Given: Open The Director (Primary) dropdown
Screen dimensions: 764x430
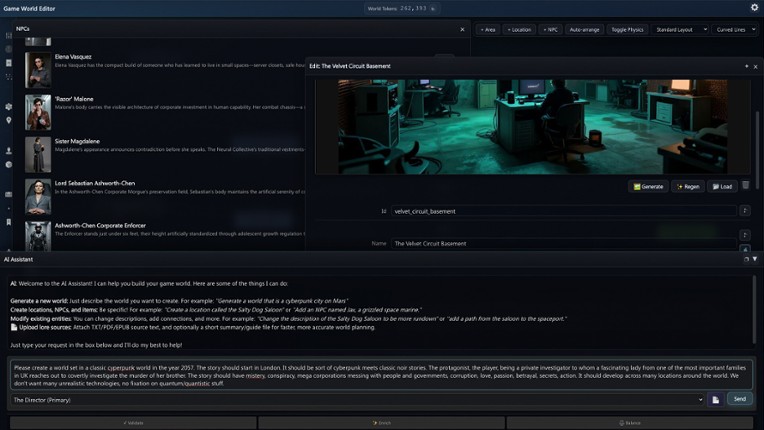Looking at the screenshot, I should coord(357,399).
